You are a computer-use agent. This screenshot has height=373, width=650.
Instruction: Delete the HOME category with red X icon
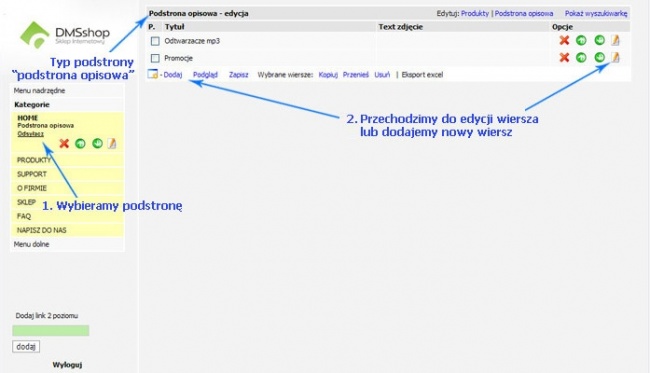click(x=64, y=143)
